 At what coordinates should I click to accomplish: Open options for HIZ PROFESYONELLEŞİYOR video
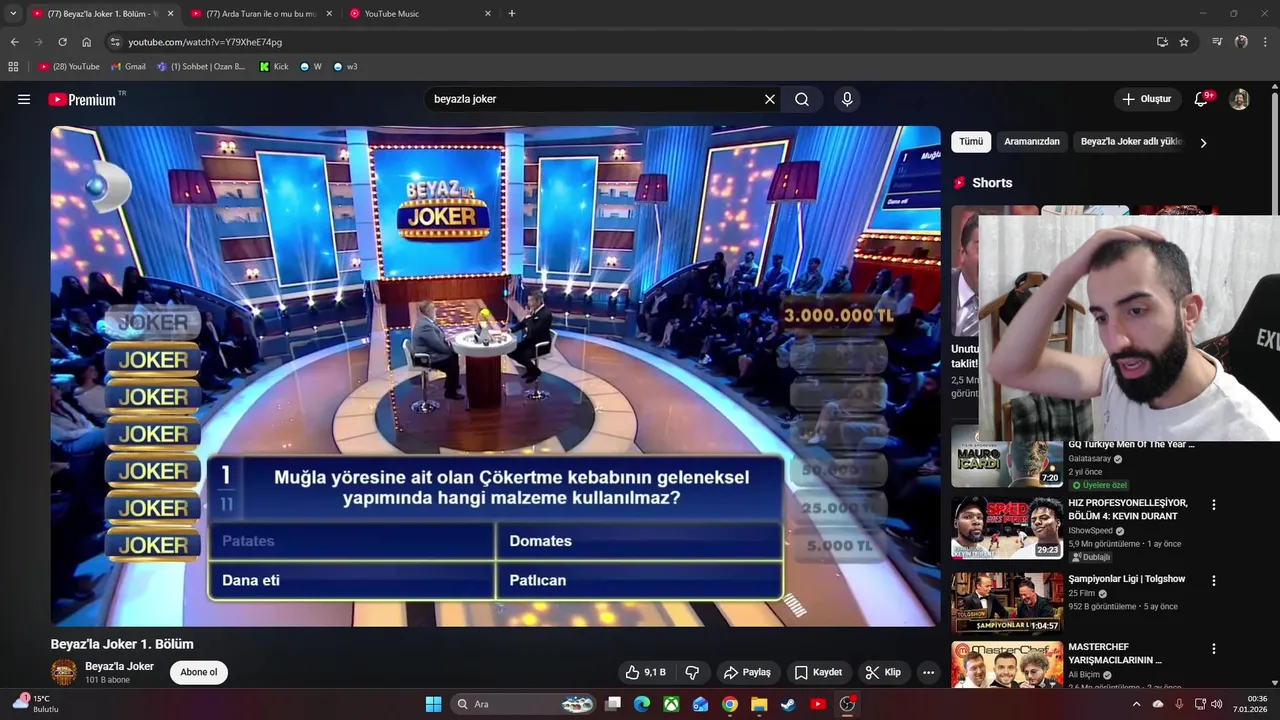pos(1214,505)
